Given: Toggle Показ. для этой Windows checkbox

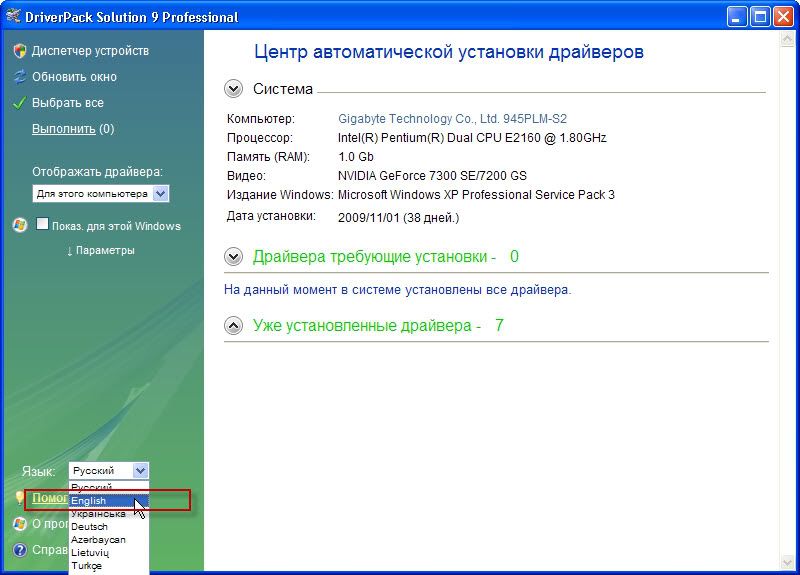Looking at the screenshot, I should pyautogui.click(x=42, y=224).
